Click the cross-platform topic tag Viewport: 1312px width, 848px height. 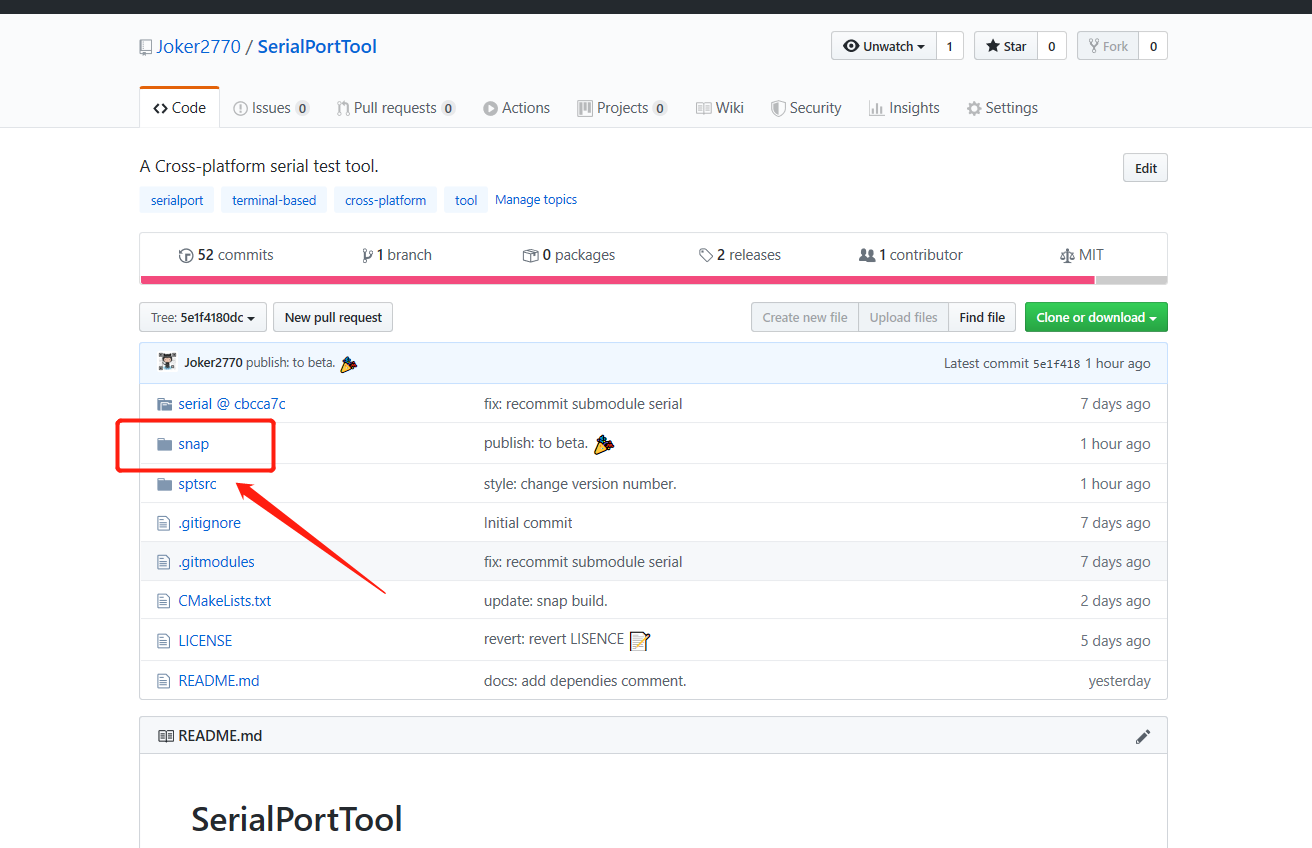click(385, 200)
